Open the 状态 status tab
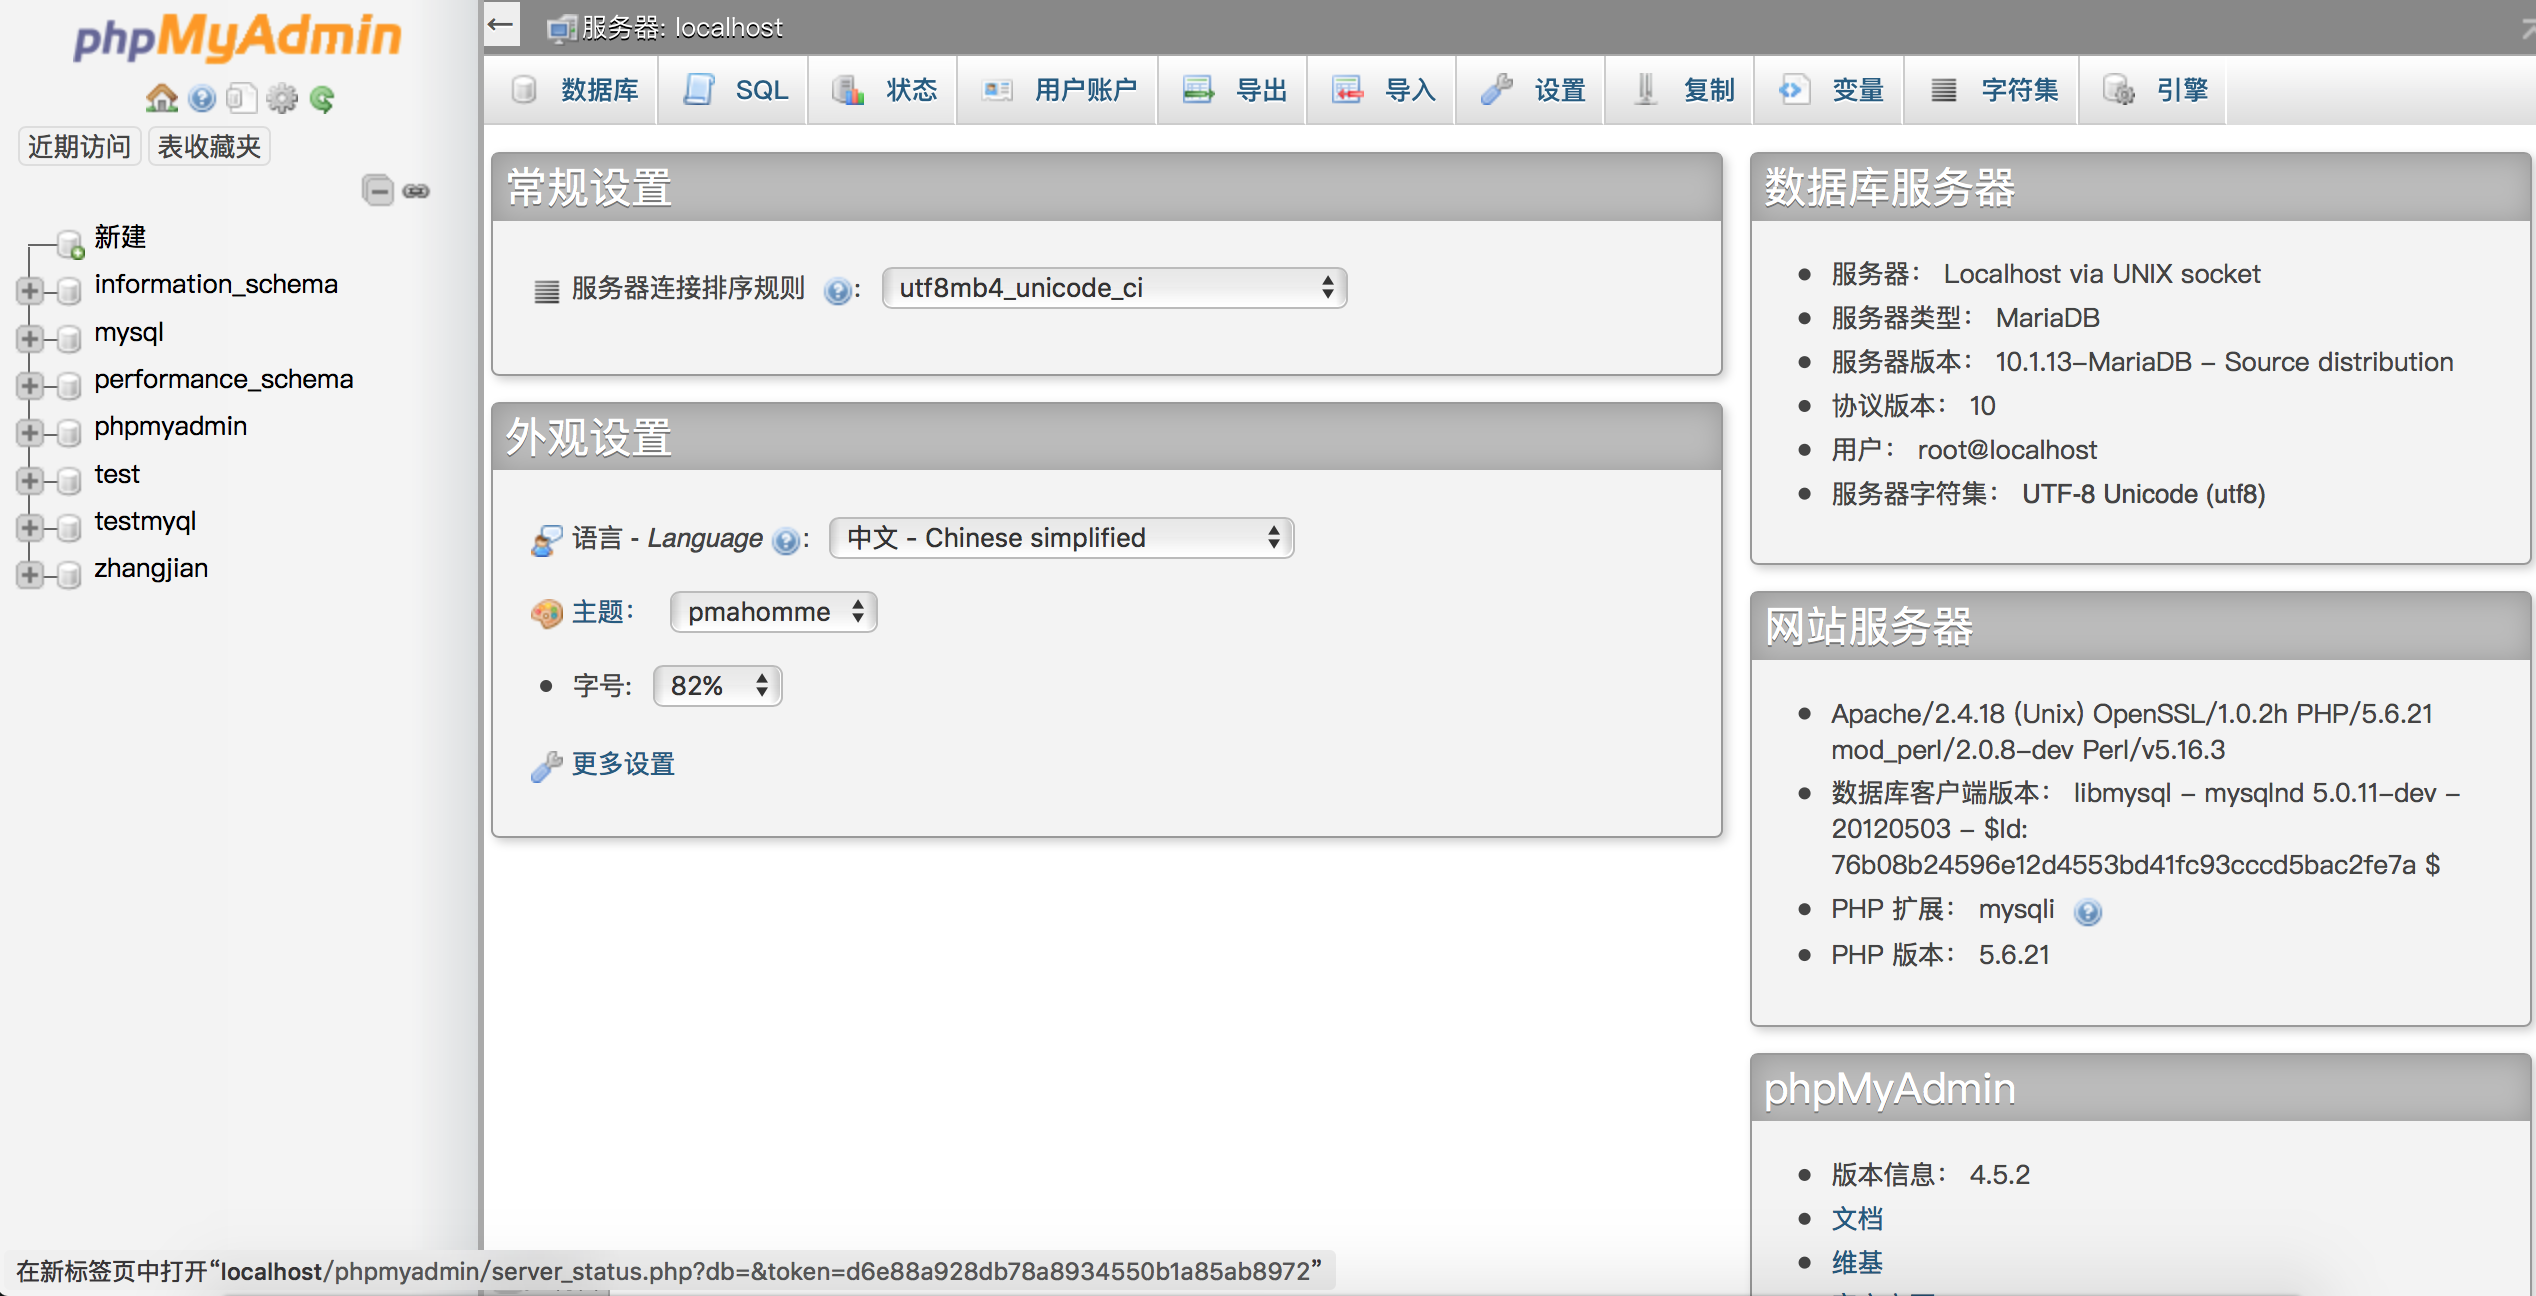This screenshot has height=1296, width=2536. pos(883,90)
